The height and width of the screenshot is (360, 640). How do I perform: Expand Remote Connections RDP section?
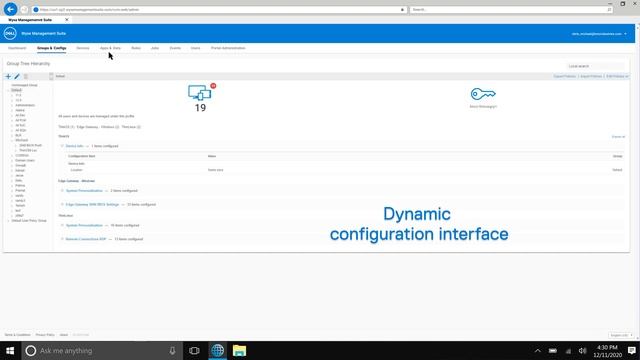coord(62,239)
